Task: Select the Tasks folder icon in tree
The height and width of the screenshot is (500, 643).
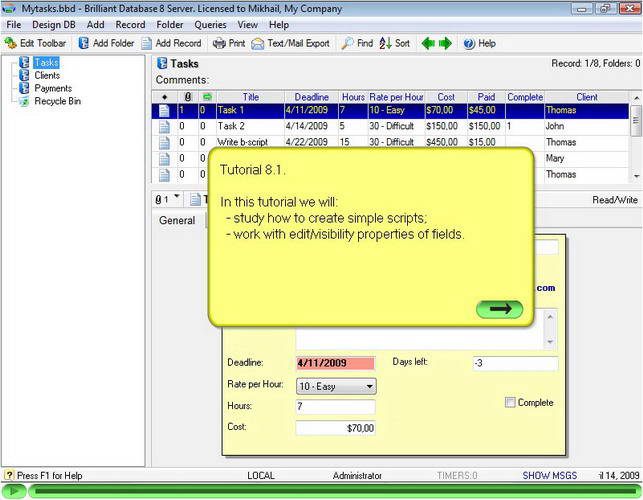Action: pos(25,62)
